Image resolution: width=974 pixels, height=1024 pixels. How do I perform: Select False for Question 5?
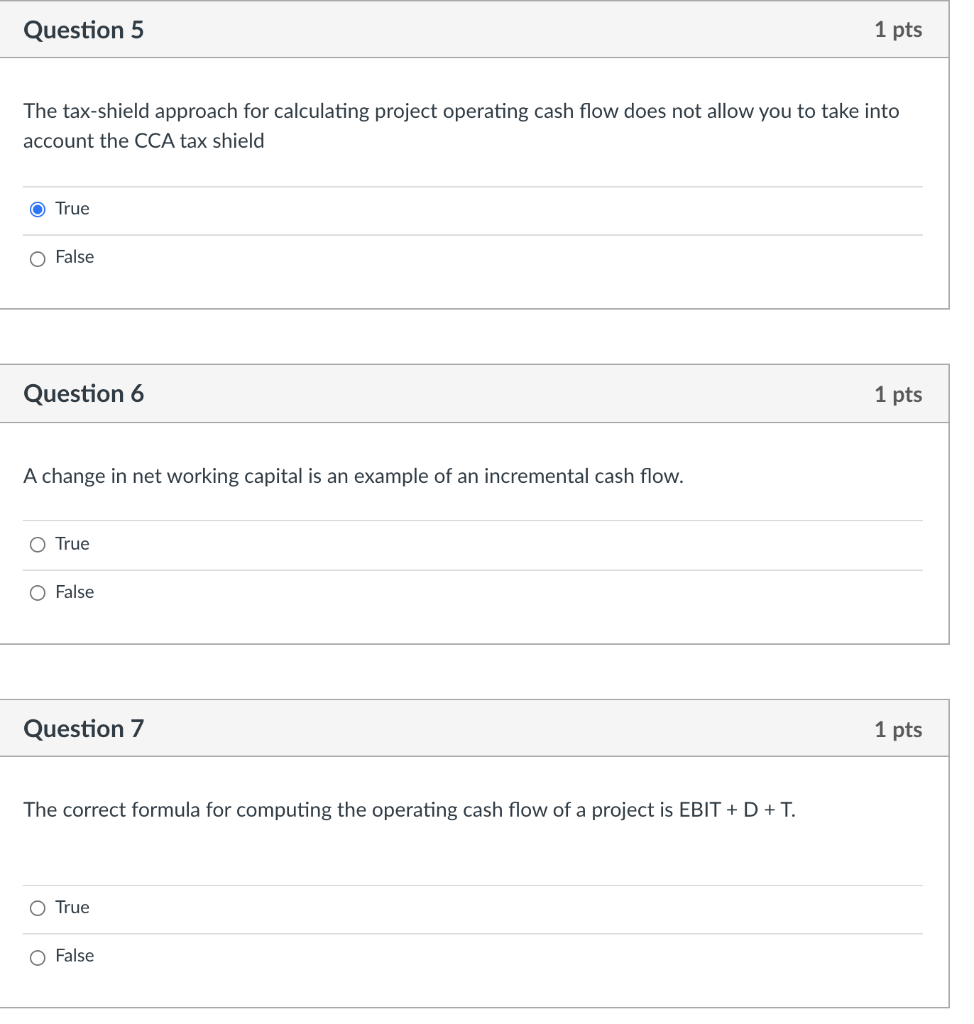(x=37, y=258)
